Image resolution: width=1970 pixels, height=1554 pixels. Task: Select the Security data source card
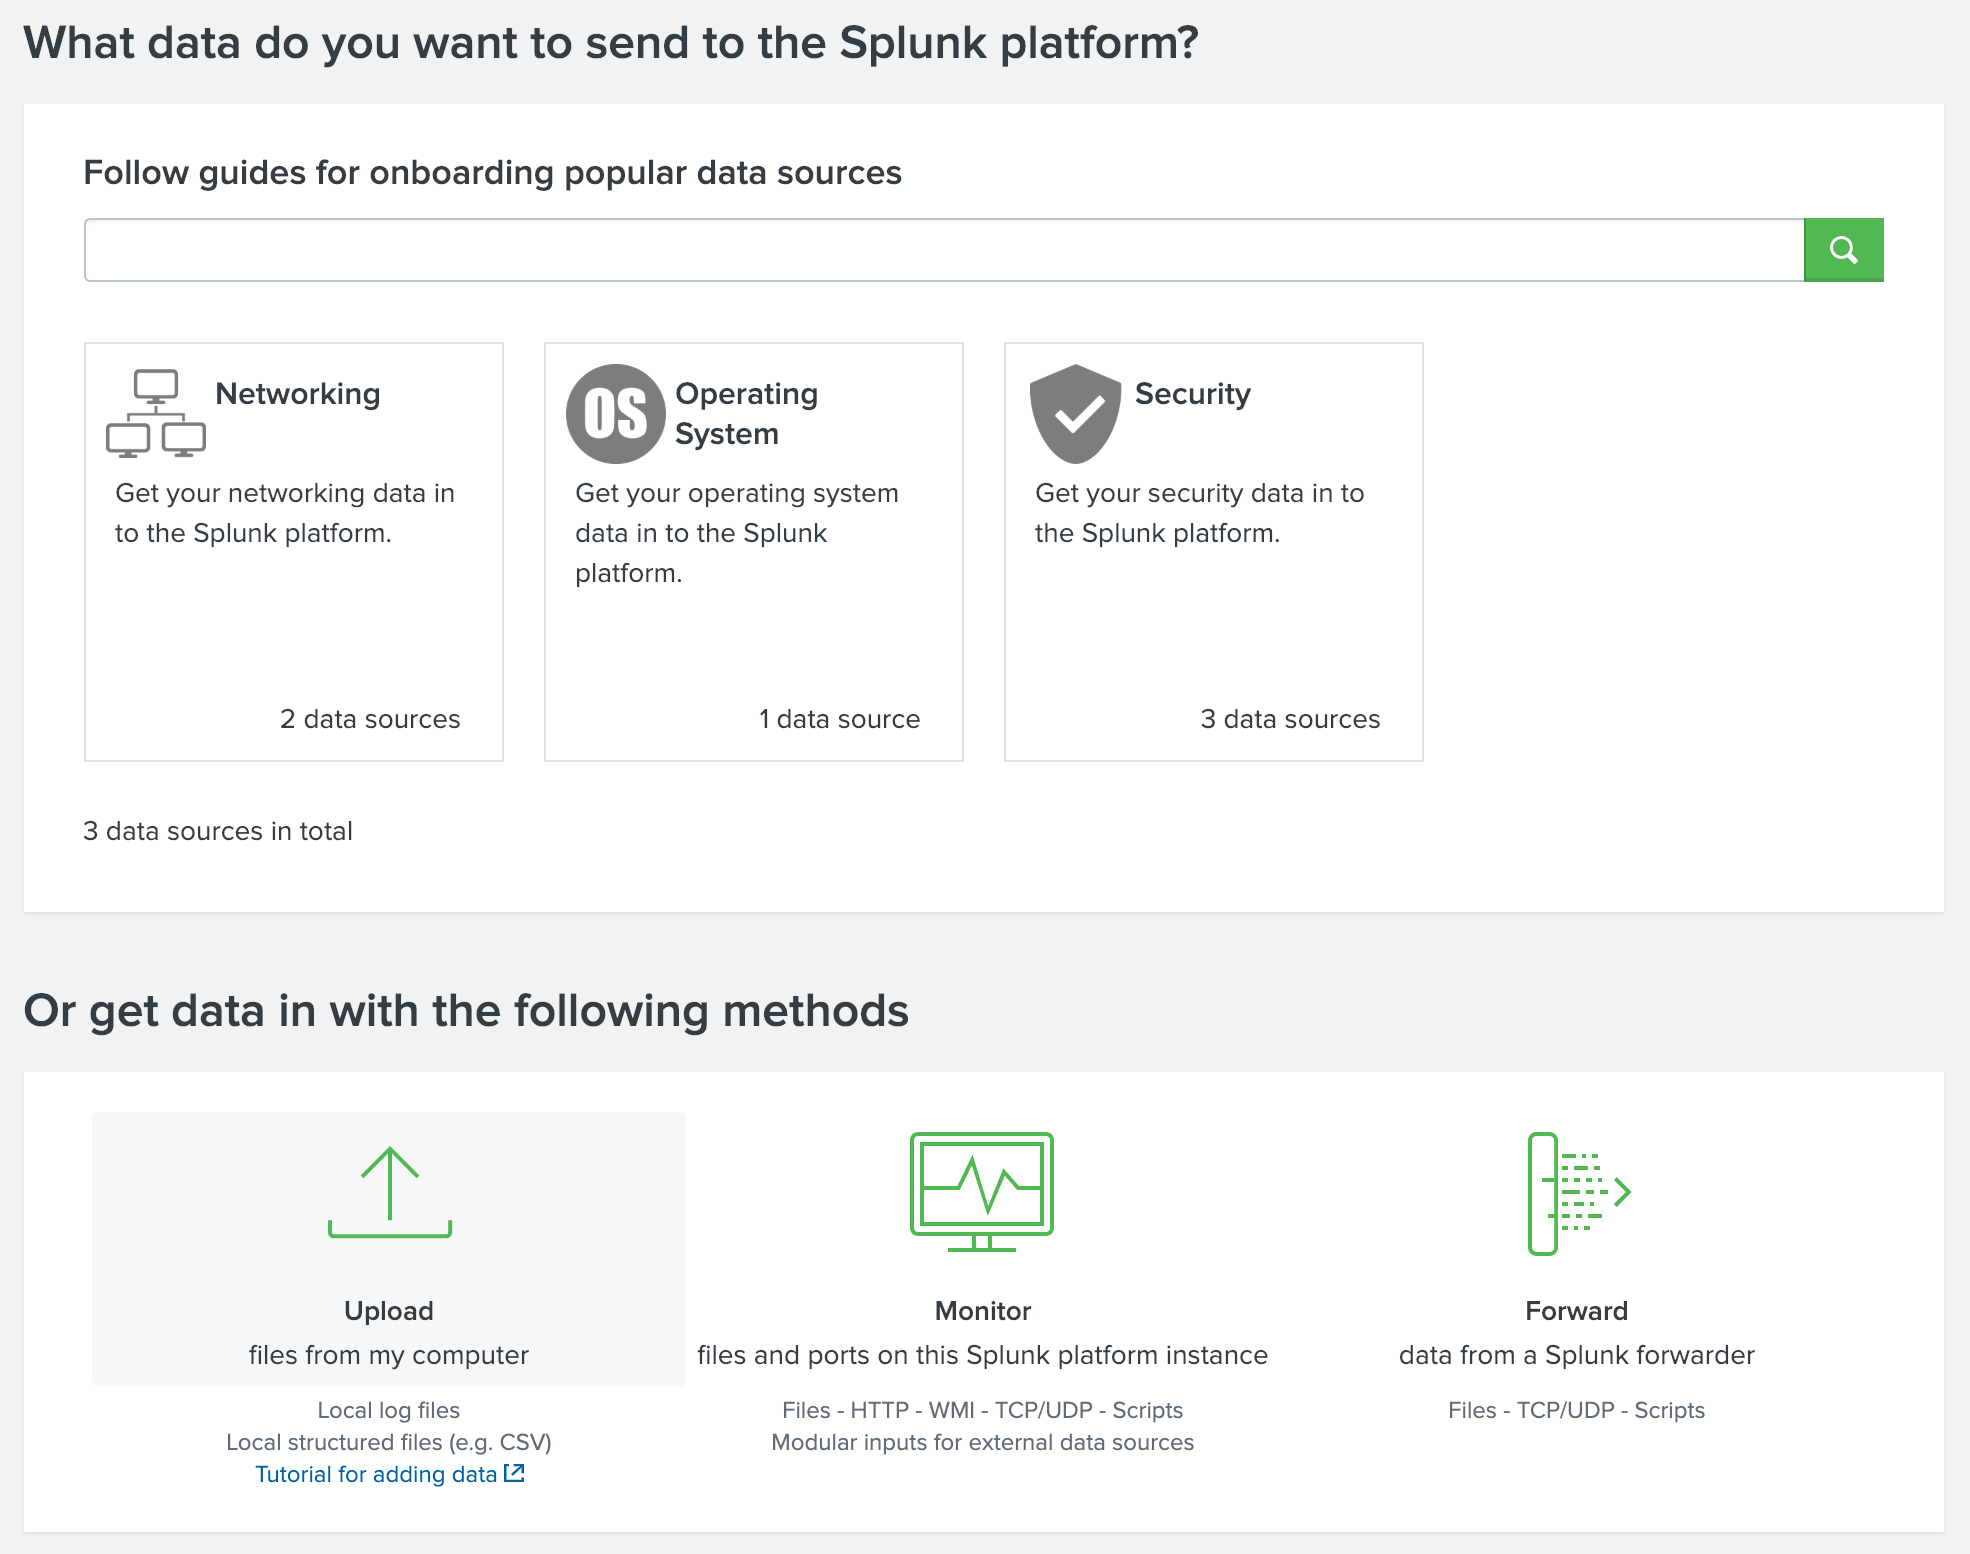point(1212,551)
